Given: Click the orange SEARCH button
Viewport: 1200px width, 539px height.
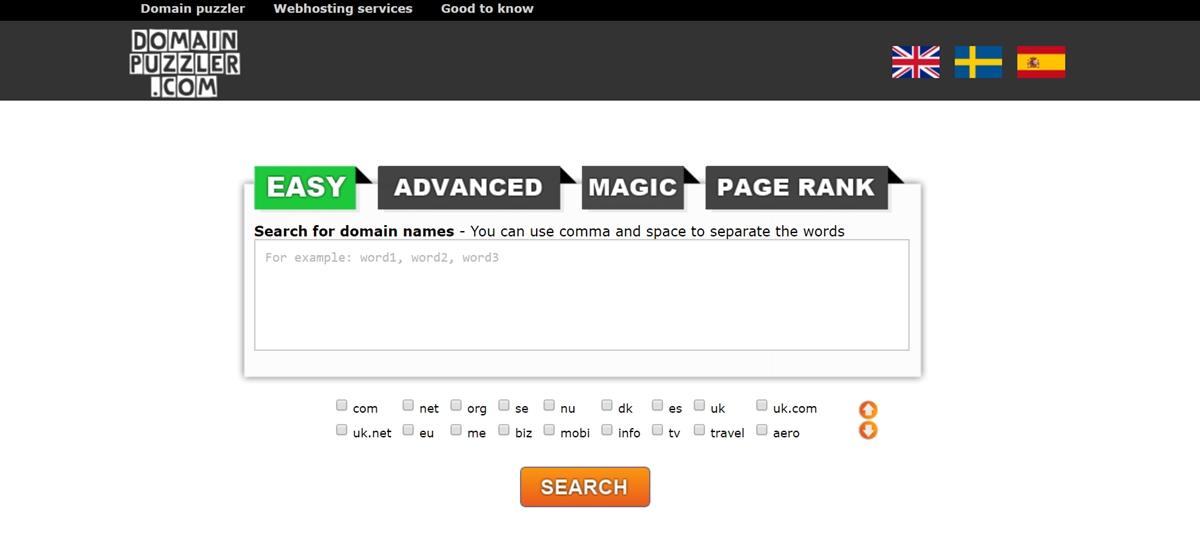Looking at the screenshot, I should coord(585,487).
